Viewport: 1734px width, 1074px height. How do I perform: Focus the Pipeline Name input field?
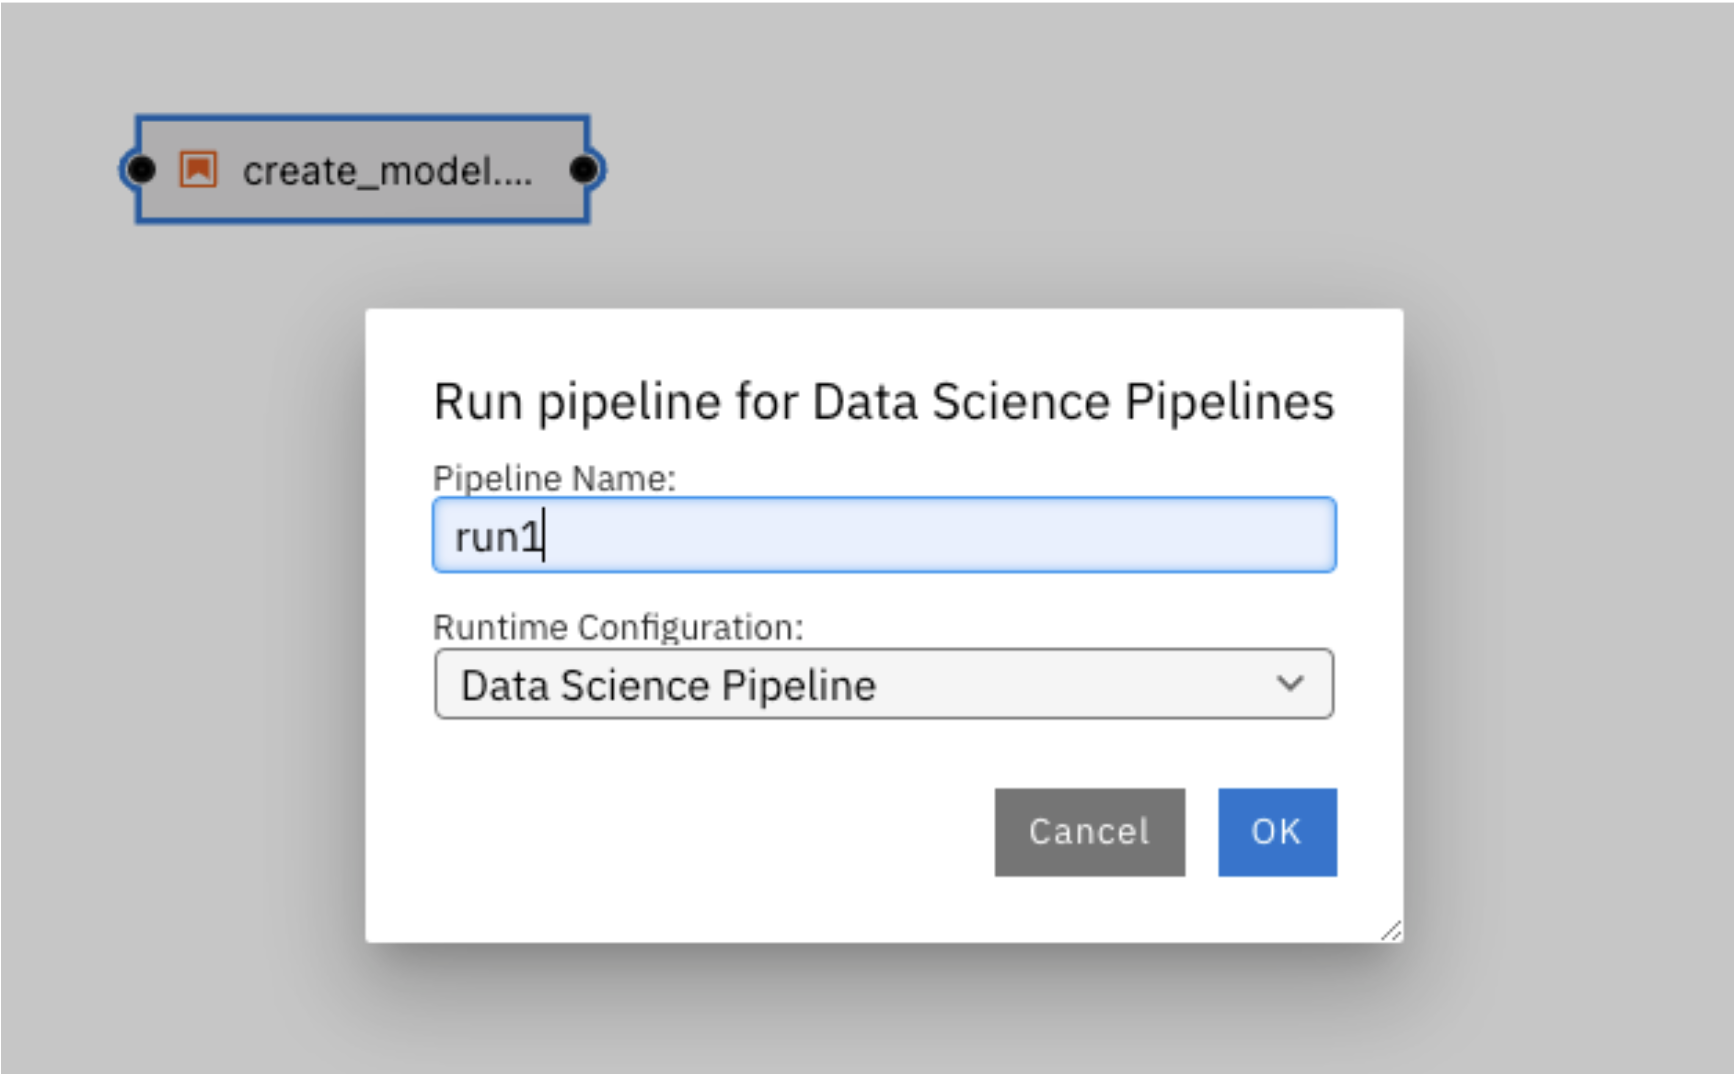point(884,535)
